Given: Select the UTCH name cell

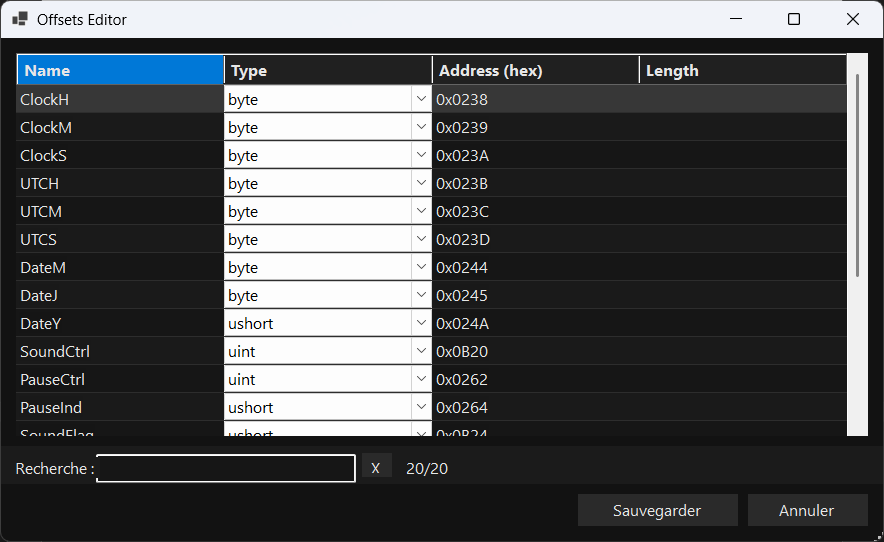Looking at the screenshot, I should point(120,184).
